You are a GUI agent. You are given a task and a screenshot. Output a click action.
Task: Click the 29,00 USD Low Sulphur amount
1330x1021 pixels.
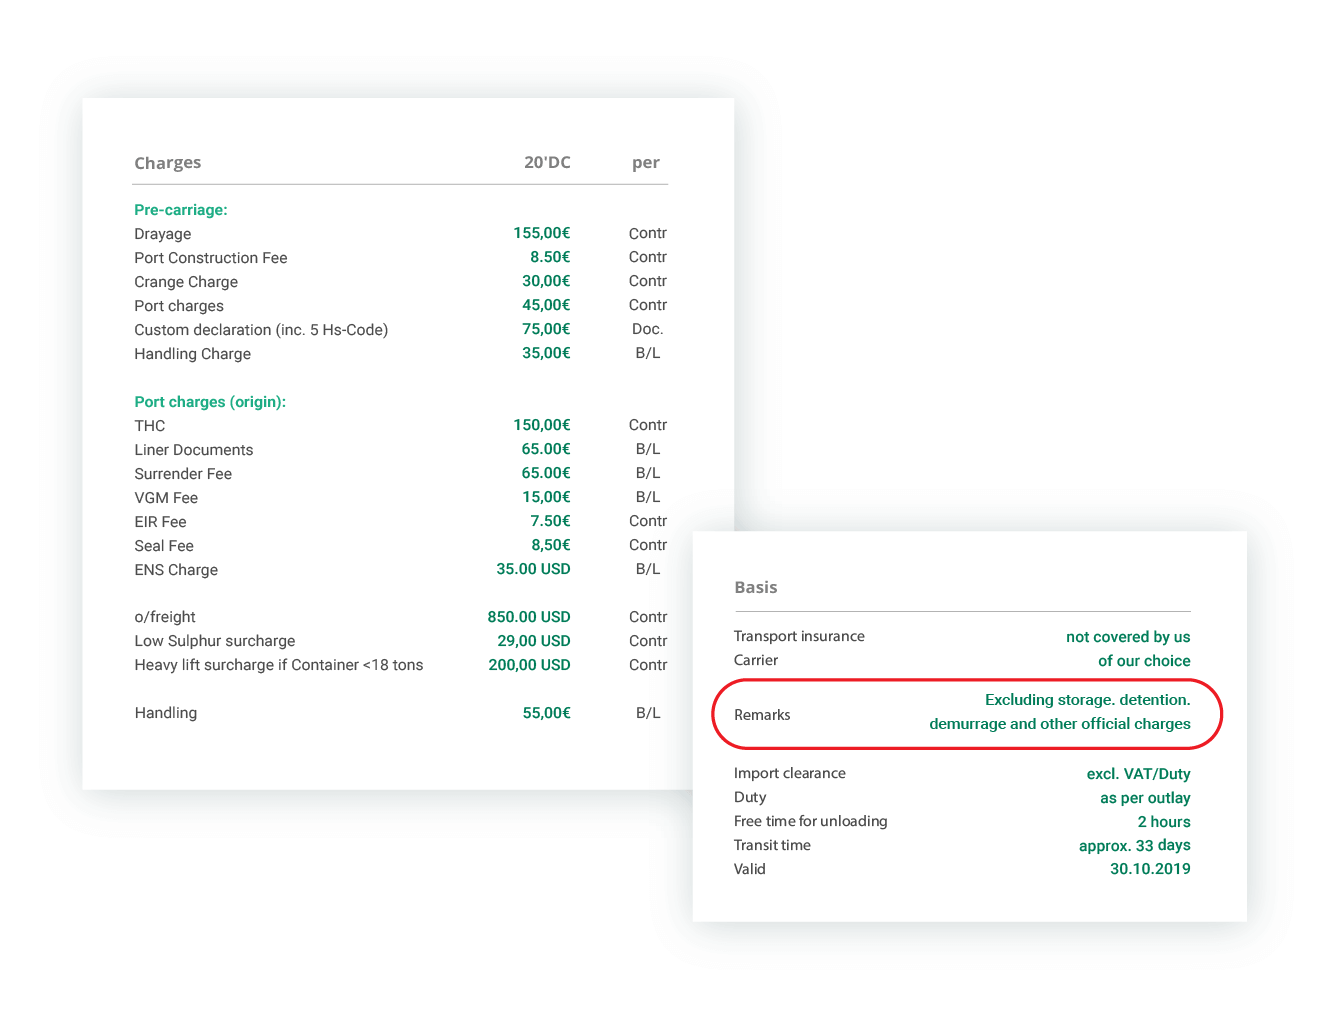coord(534,641)
